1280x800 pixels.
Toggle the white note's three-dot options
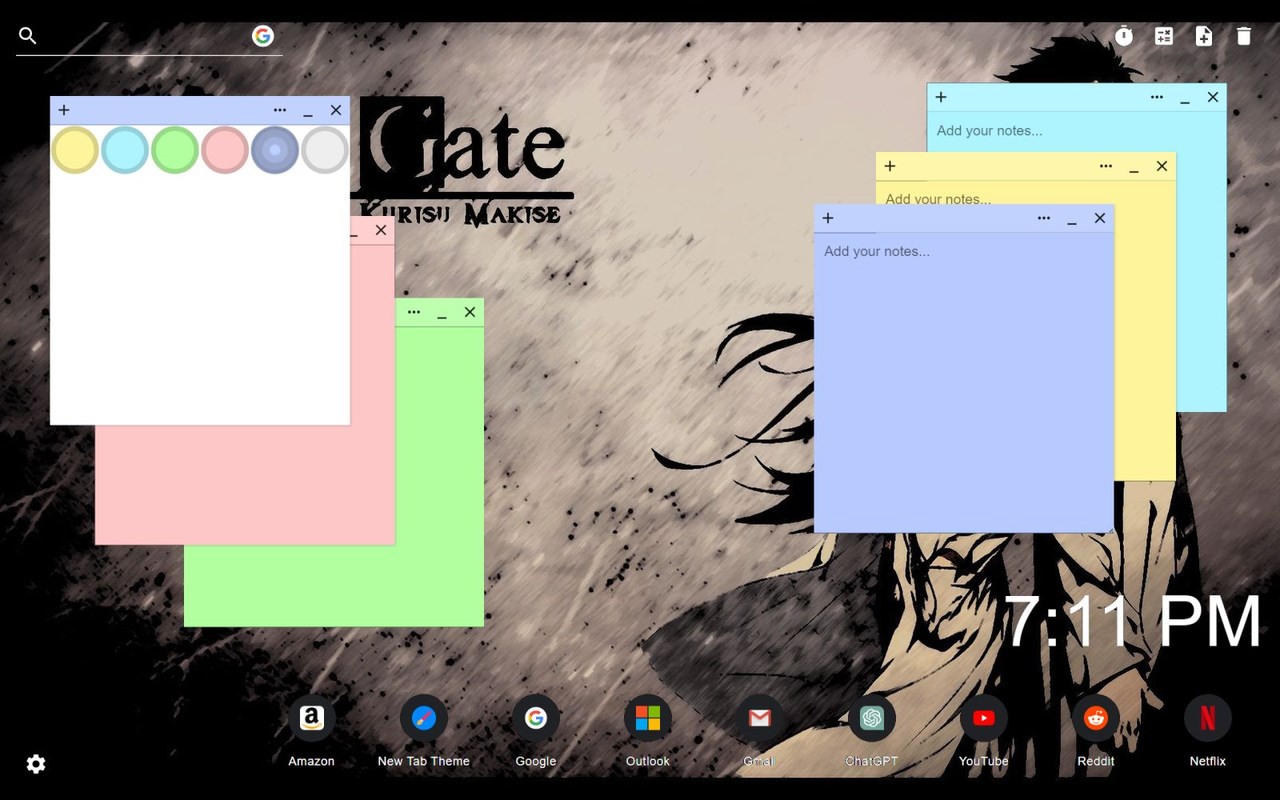280,110
